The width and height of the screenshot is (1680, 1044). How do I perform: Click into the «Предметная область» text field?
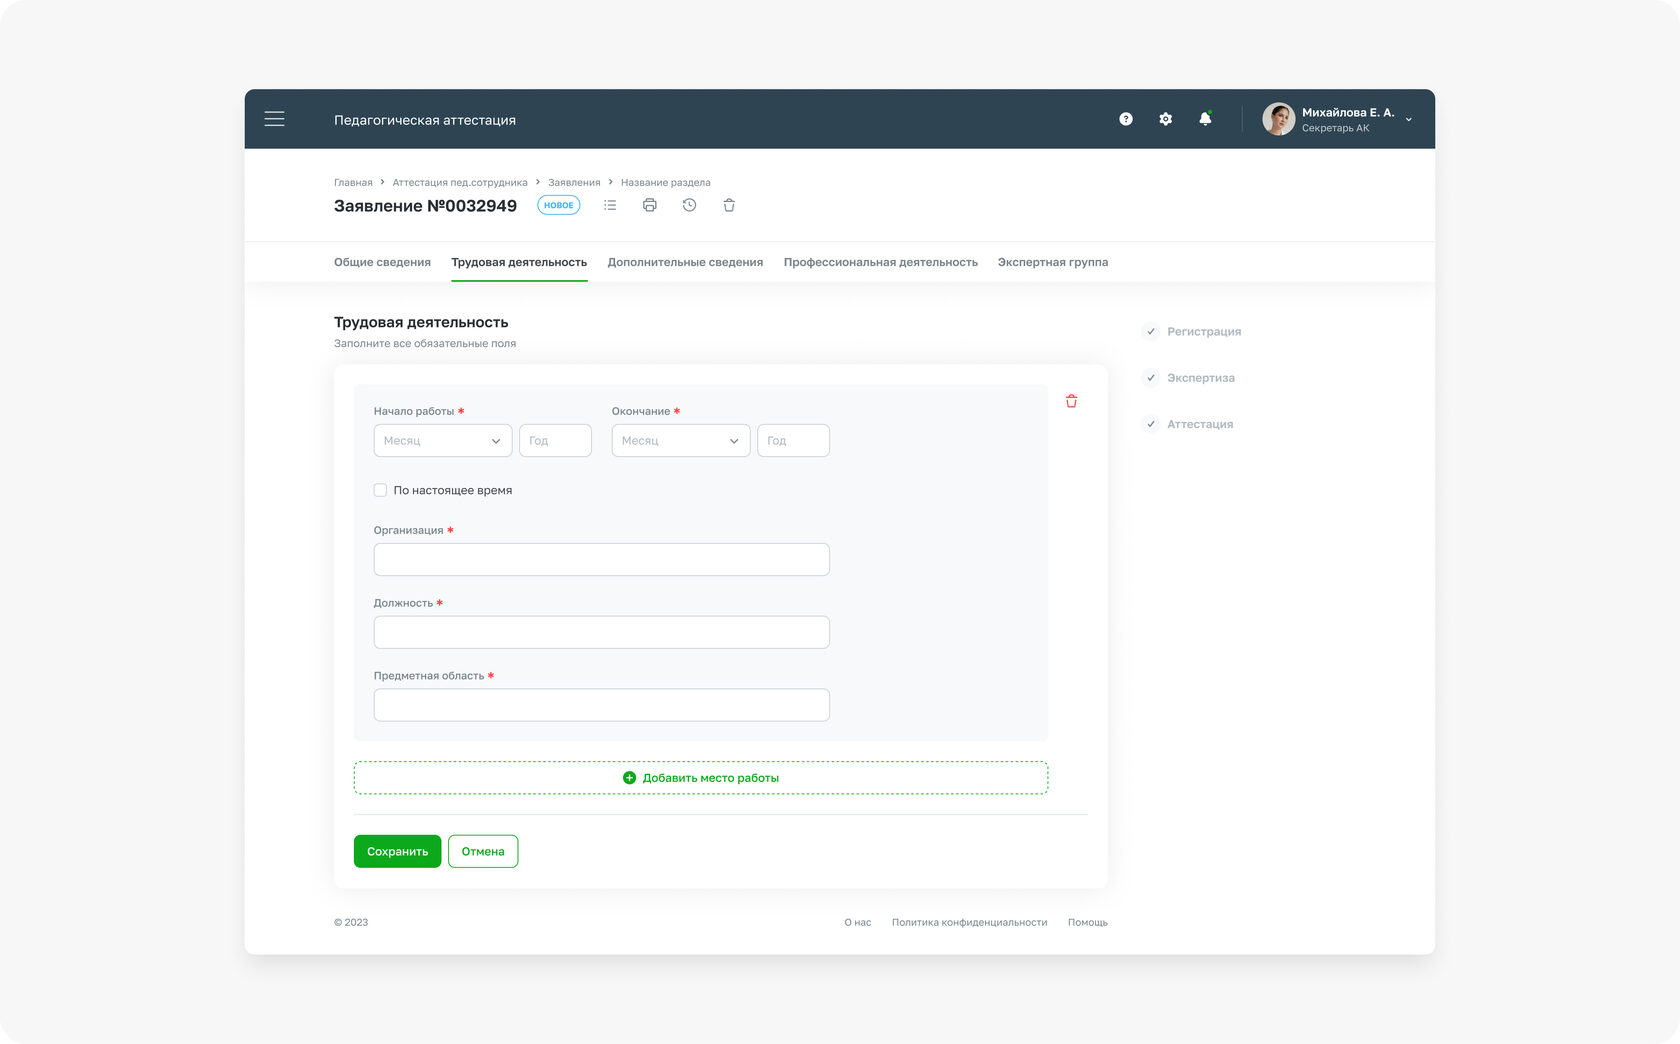click(602, 705)
